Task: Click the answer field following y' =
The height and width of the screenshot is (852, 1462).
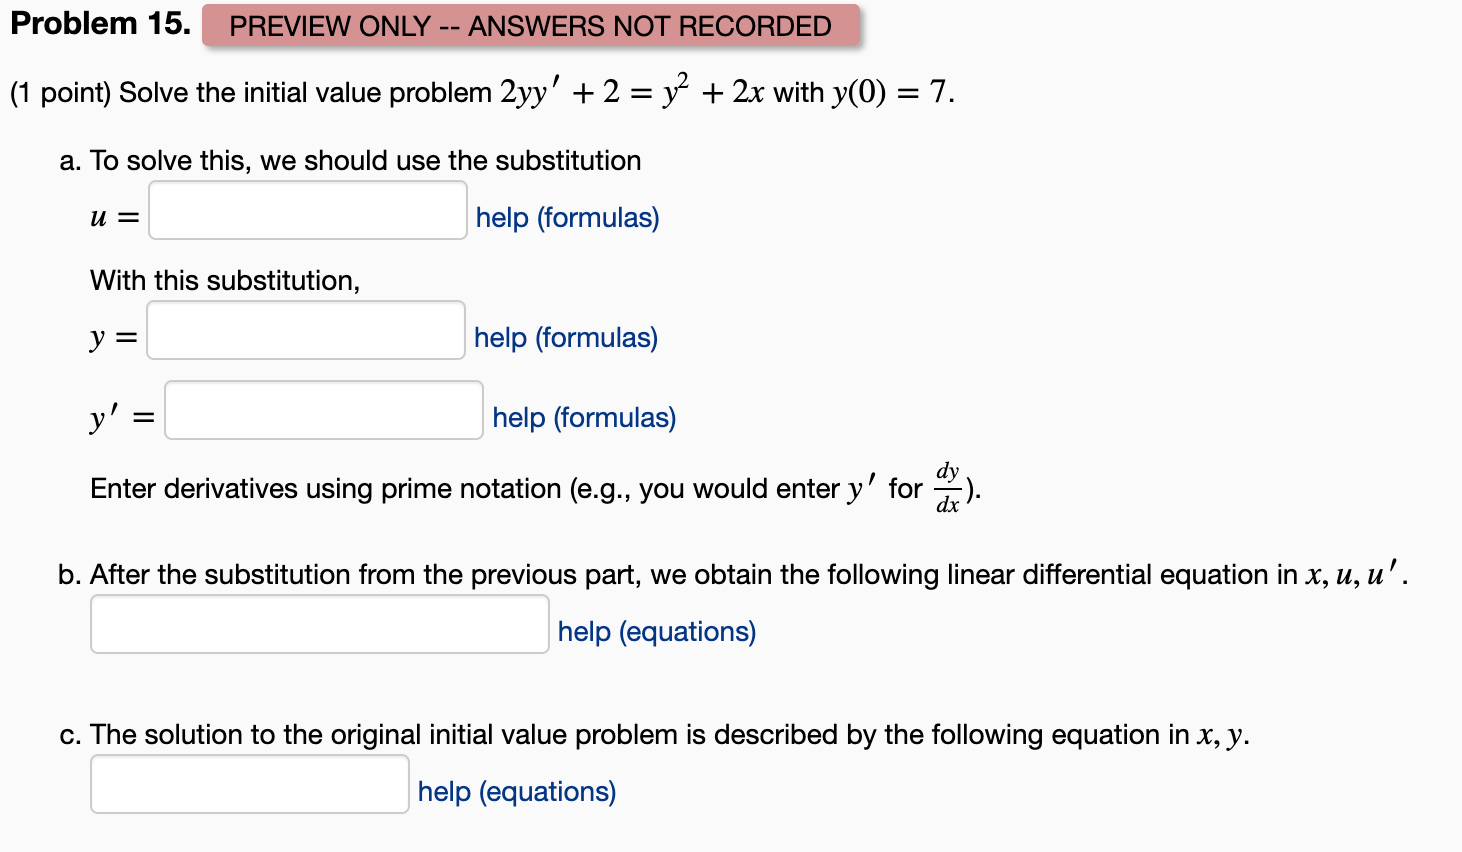Action: coord(323,410)
